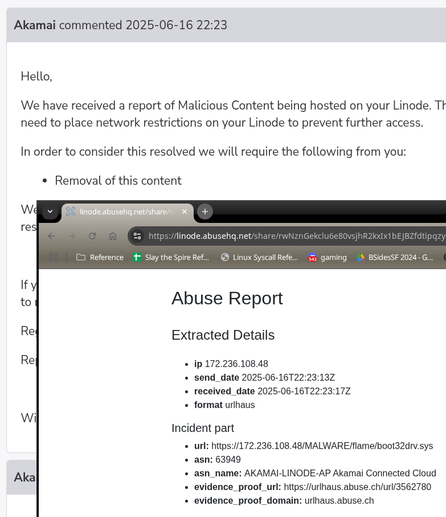Click the format urlhaus entry
This screenshot has height=517, width=446.
[x=224, y=405]
